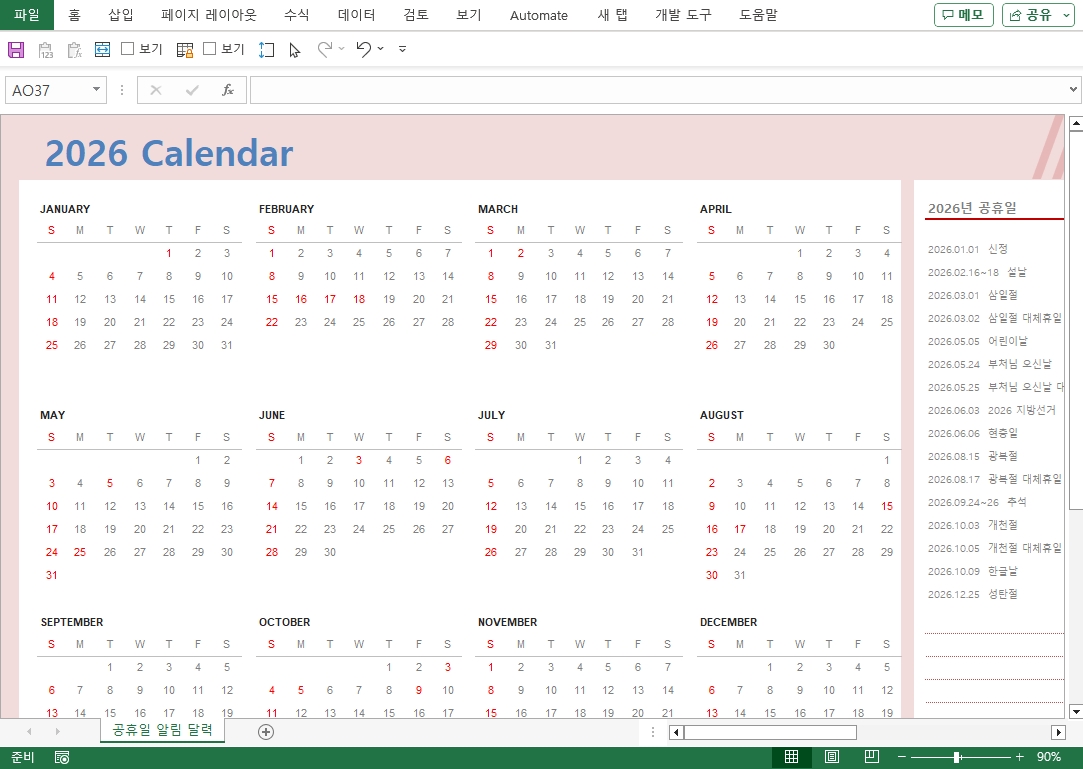Open the 검토 review ribbon tab

[416, 15]
